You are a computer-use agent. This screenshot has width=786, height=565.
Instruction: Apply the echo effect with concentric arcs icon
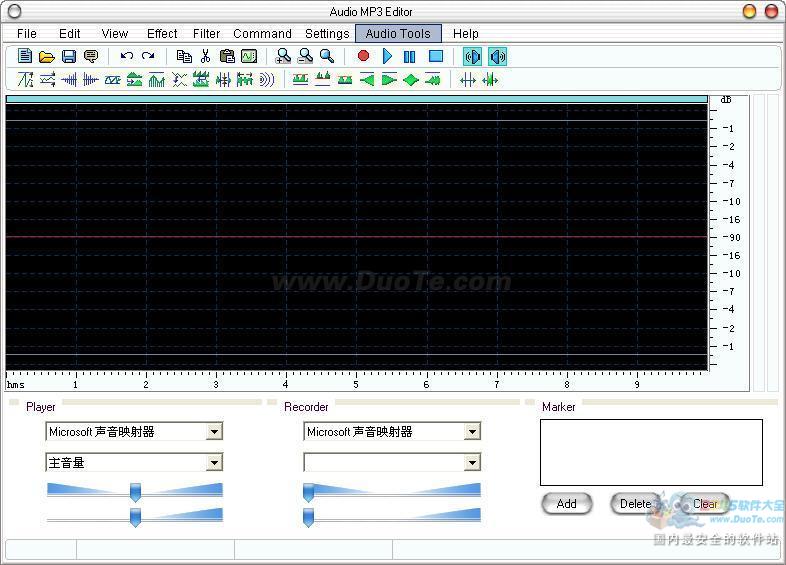click(267, 79)
